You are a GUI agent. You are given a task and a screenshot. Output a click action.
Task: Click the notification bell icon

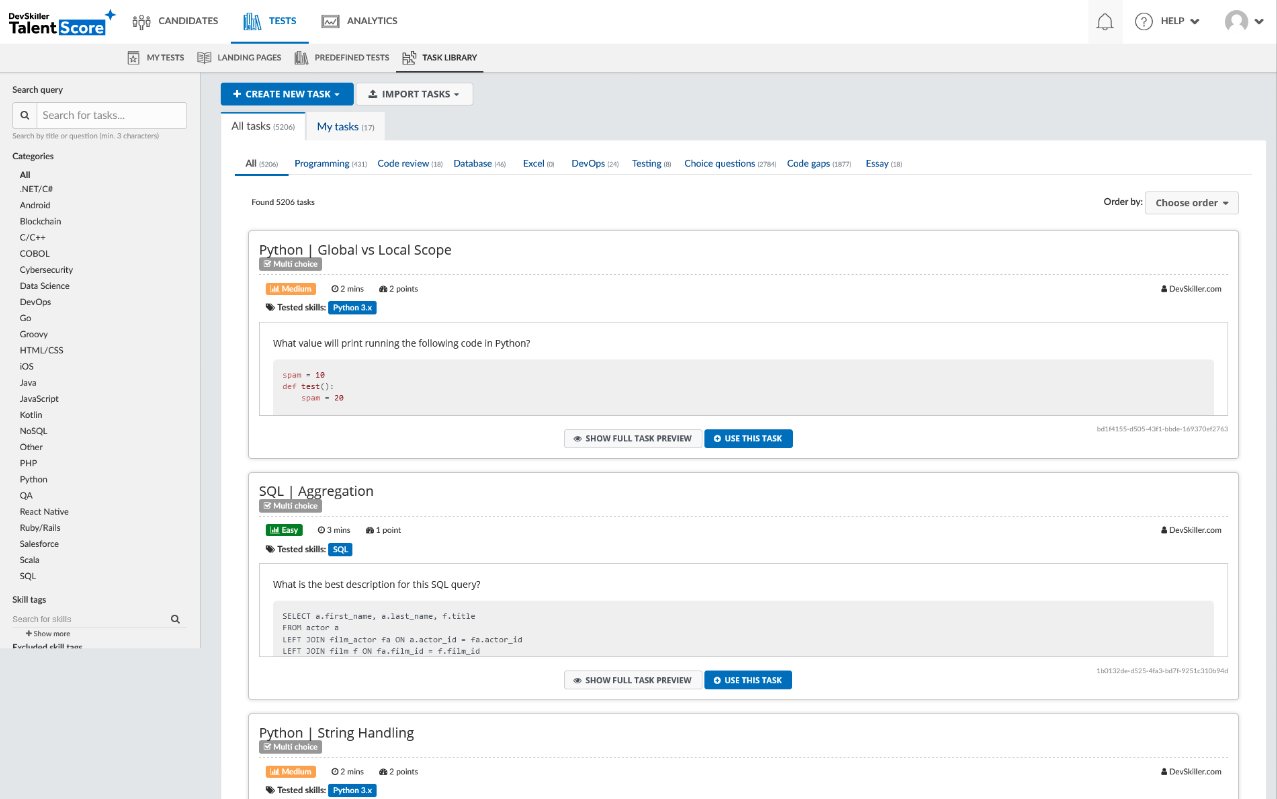pos(1104,20)
